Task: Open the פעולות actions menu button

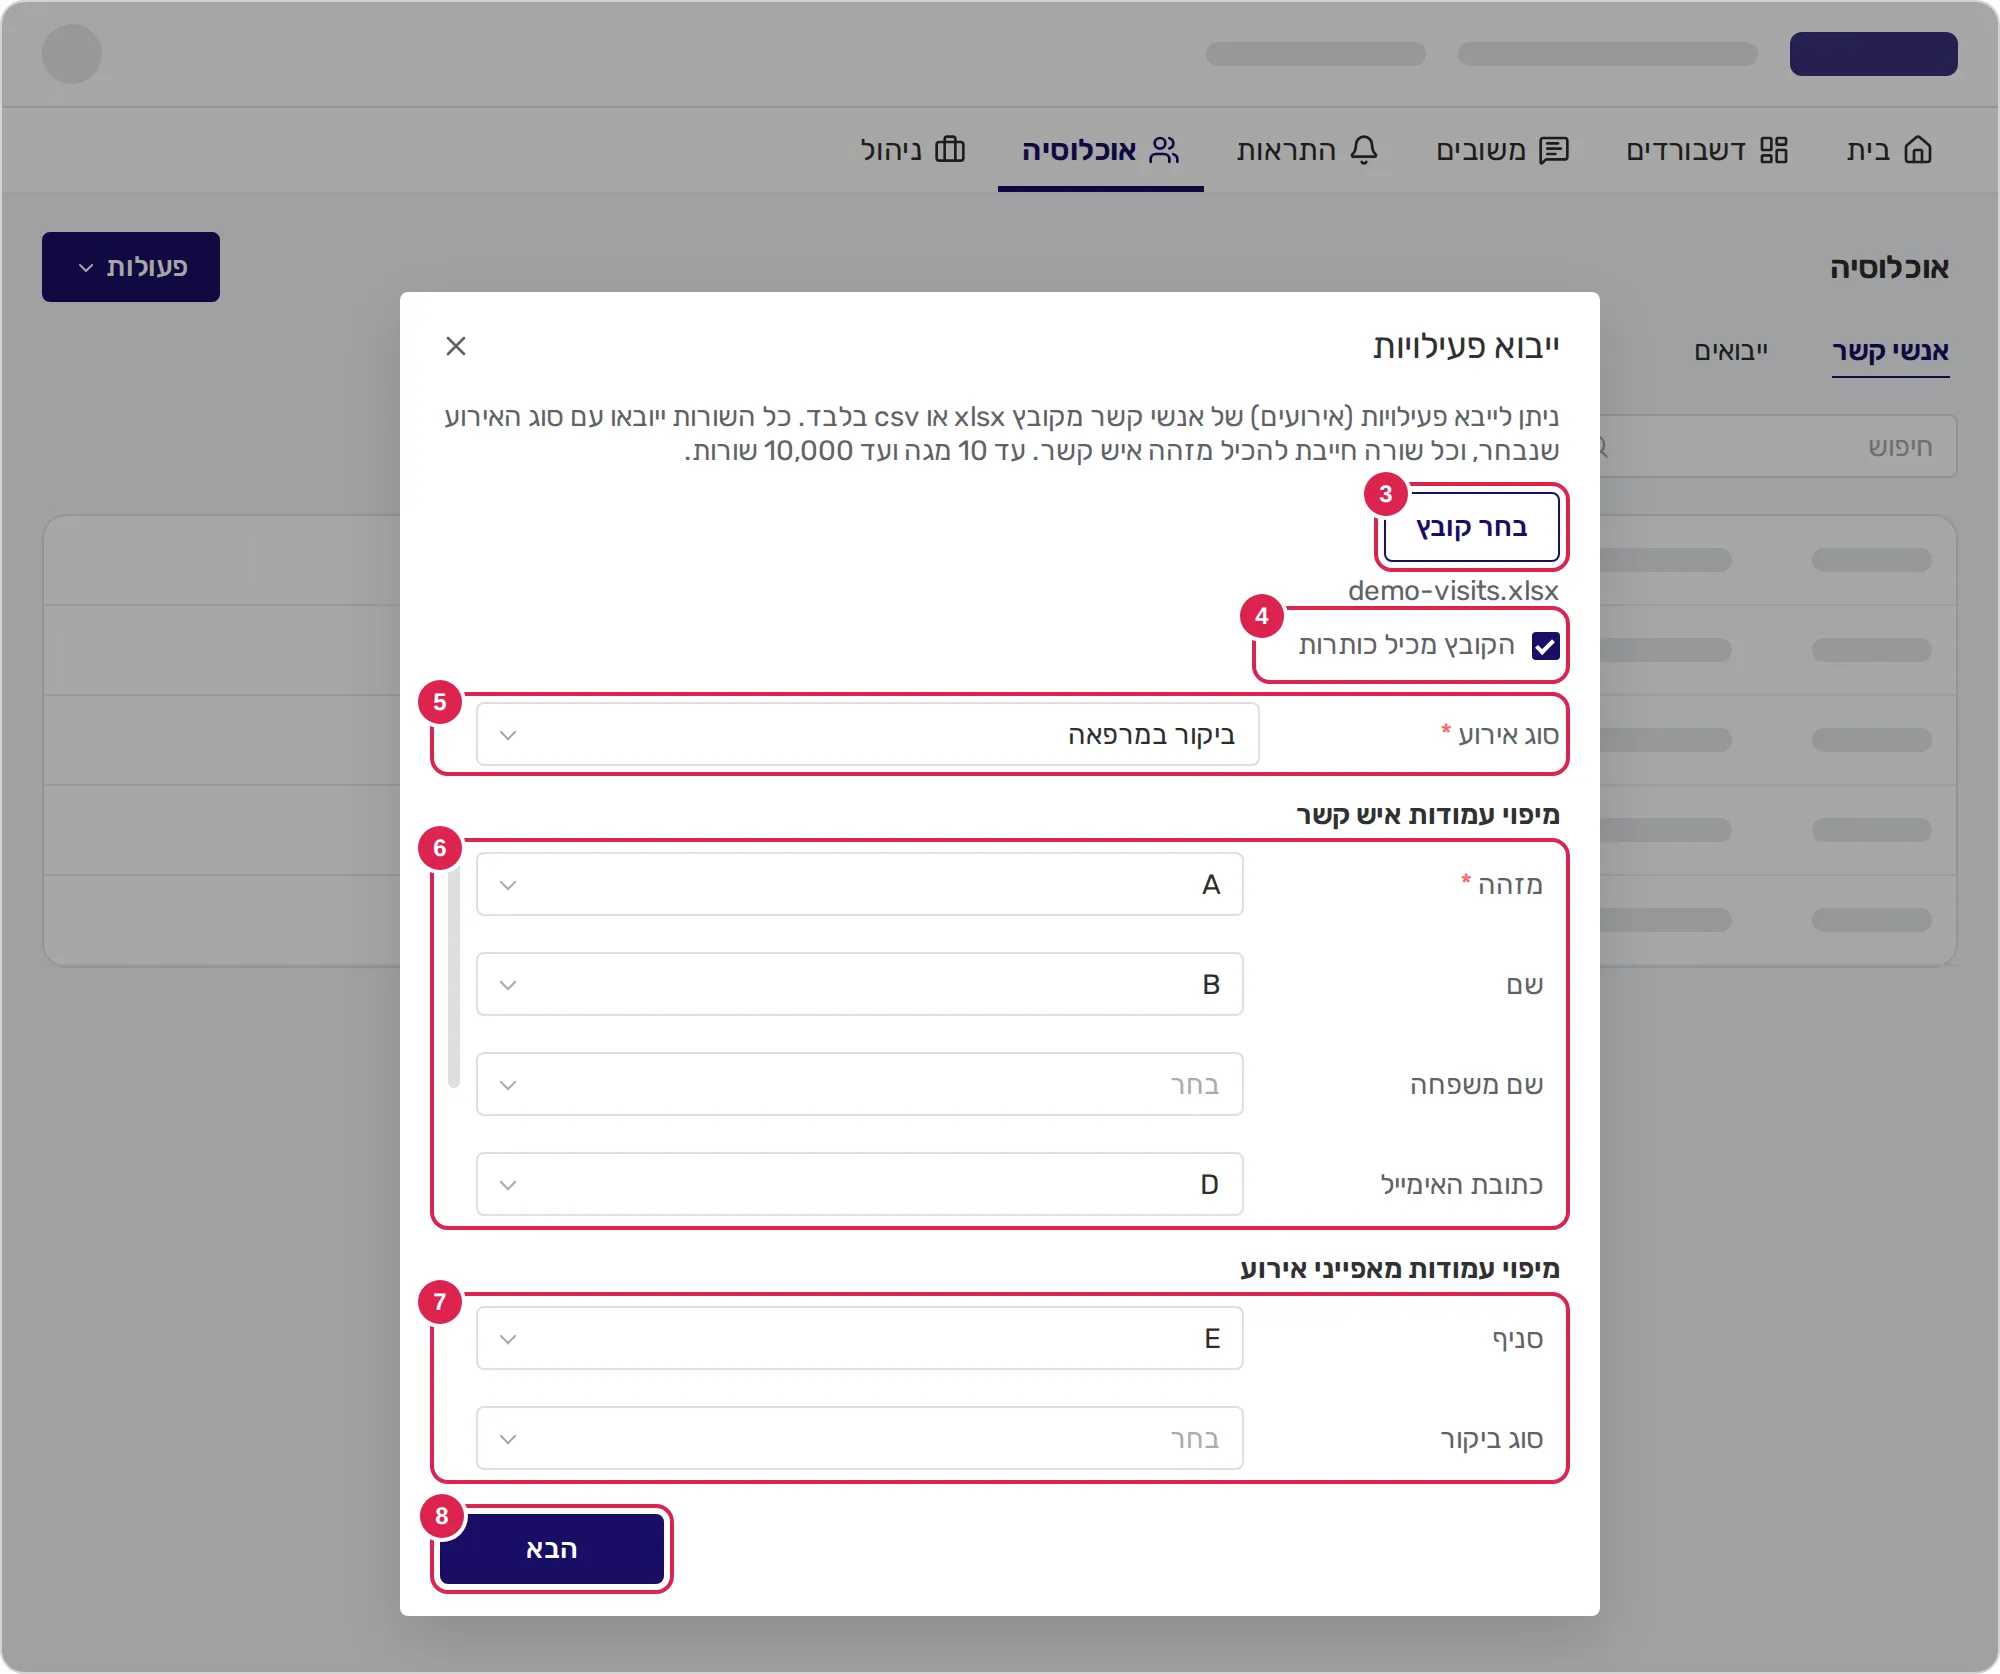Action: (x=131, y=267)
